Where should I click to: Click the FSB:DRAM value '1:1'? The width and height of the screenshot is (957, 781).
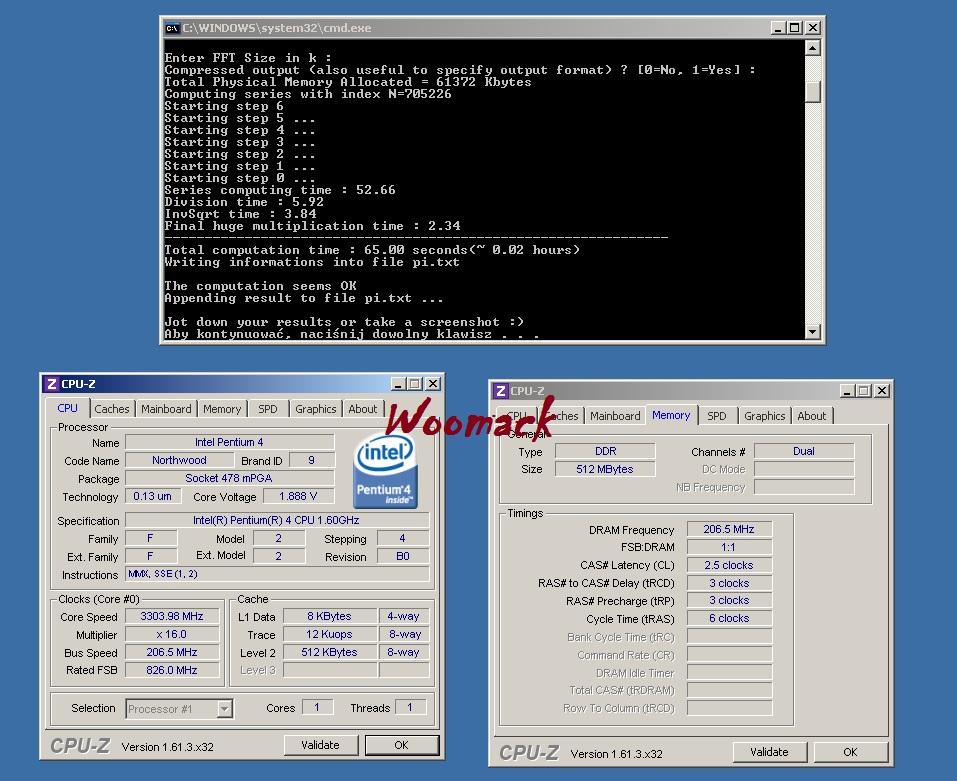tap(729, 547)
